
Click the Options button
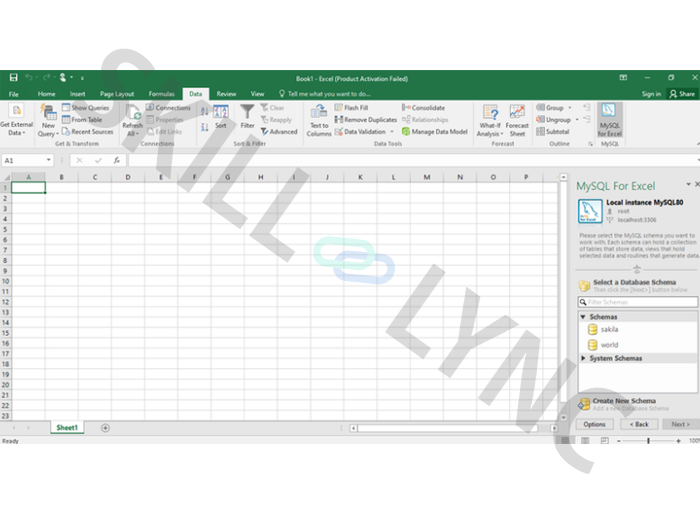[594, 424]
